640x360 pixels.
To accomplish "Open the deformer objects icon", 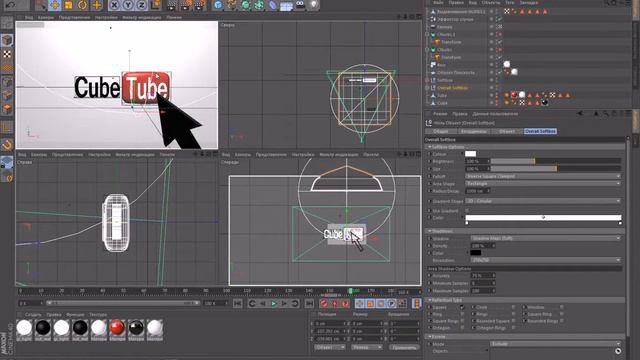I will click(x=272, y=5).
